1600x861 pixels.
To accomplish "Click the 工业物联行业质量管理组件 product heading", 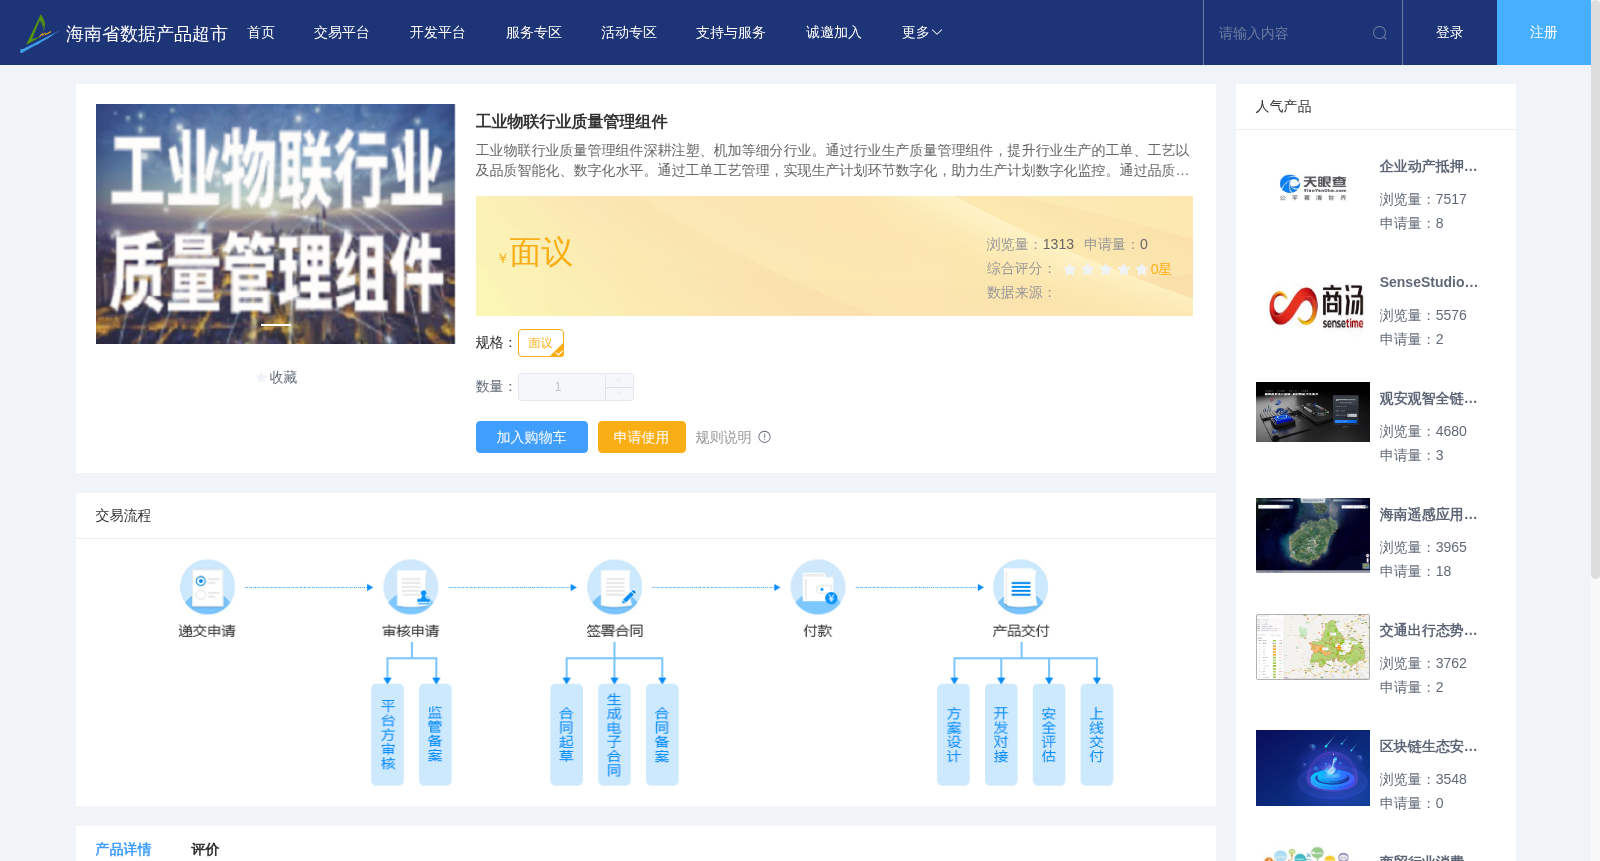I will click(571, 122).
